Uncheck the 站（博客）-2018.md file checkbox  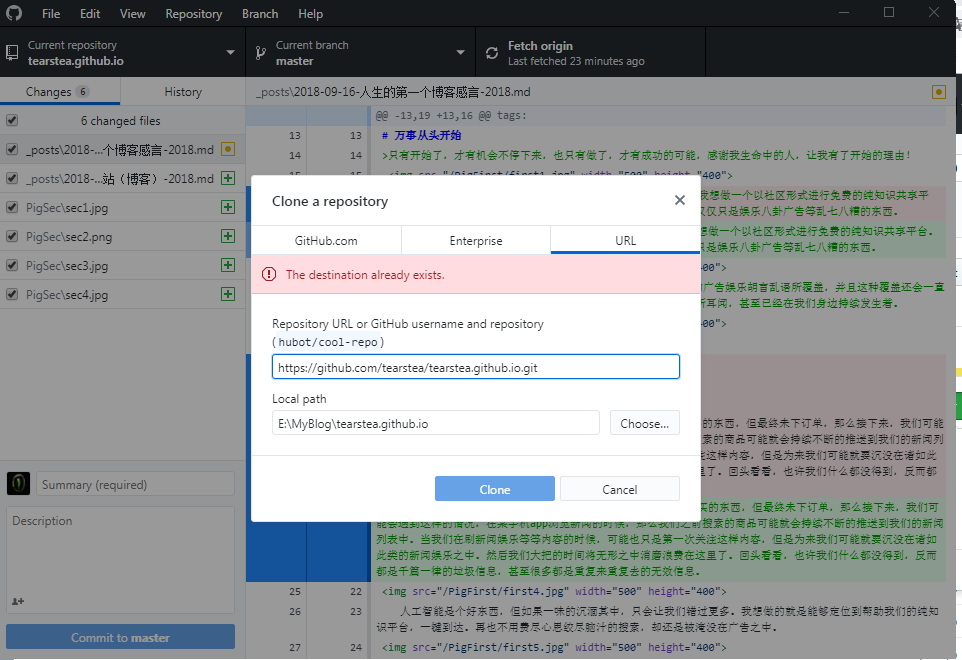(x=12, y=178)
